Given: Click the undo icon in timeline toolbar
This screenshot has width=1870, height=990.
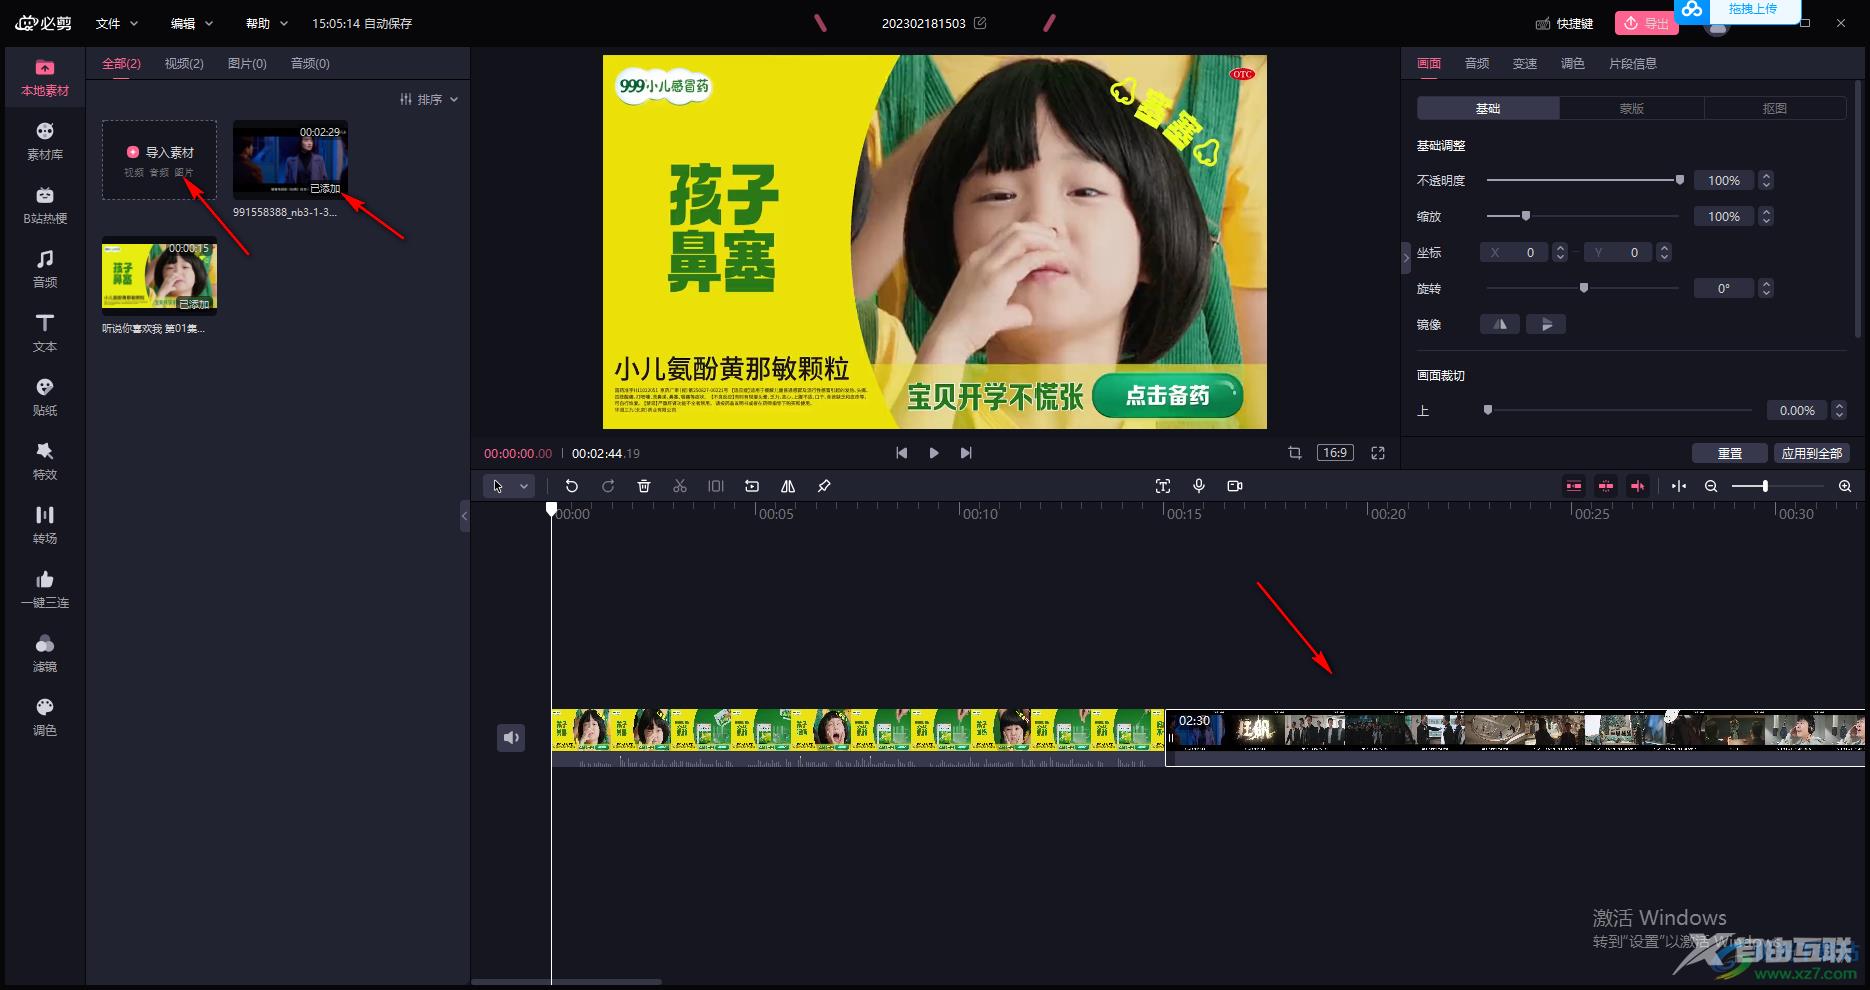Looking at the screenshot, I should point(572,486).
